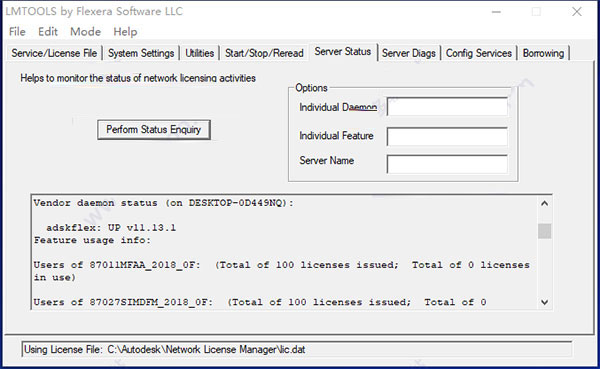Open the Edit menu

(x=48, y=32)
